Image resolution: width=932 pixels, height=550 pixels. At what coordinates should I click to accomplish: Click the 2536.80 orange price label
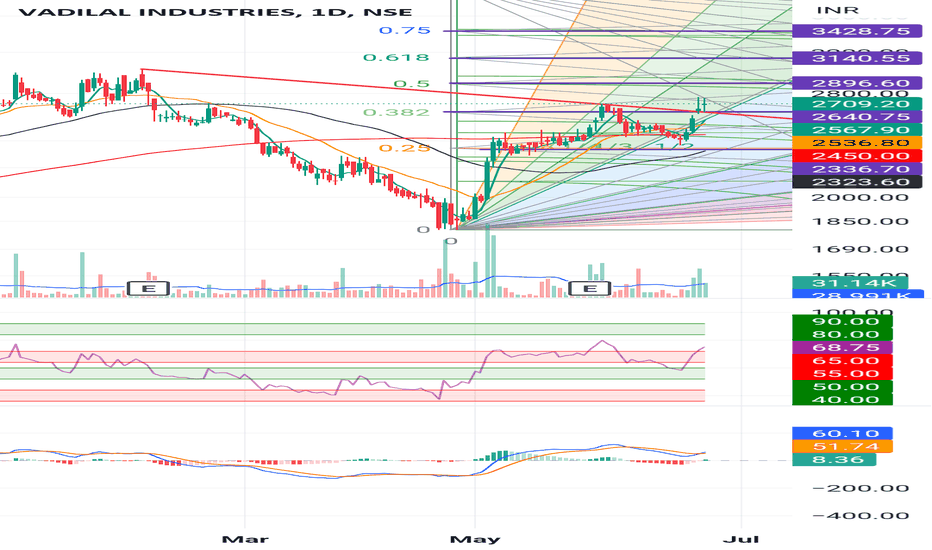point(858,143)
